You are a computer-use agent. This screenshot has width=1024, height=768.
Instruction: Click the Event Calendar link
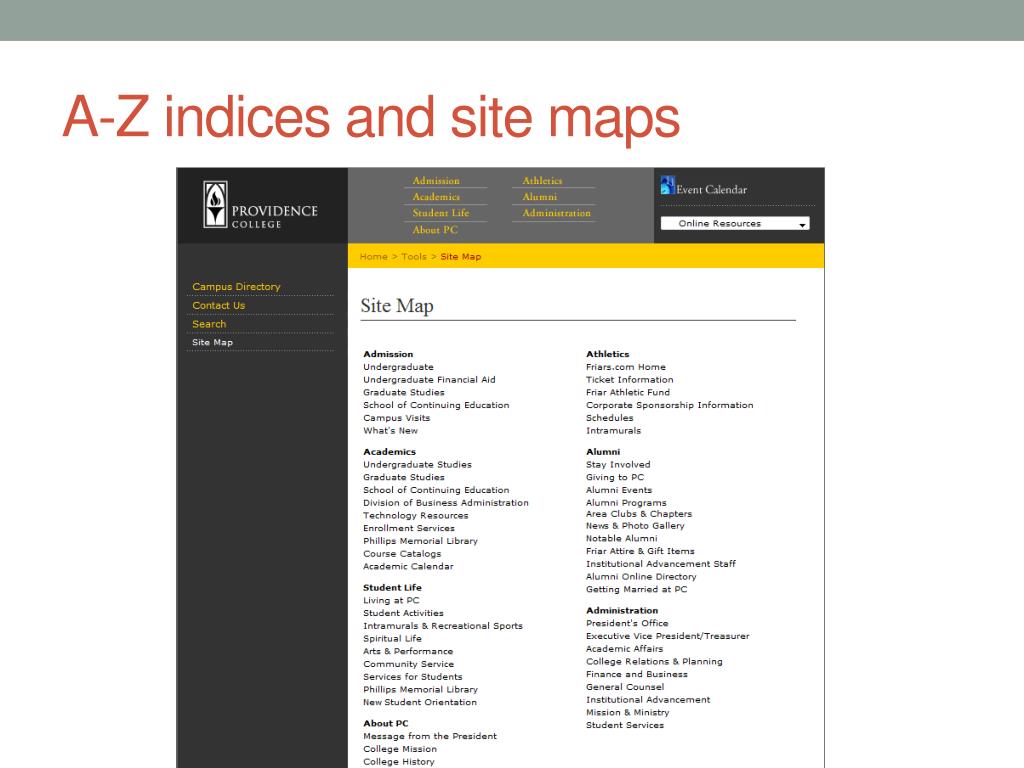711,189
